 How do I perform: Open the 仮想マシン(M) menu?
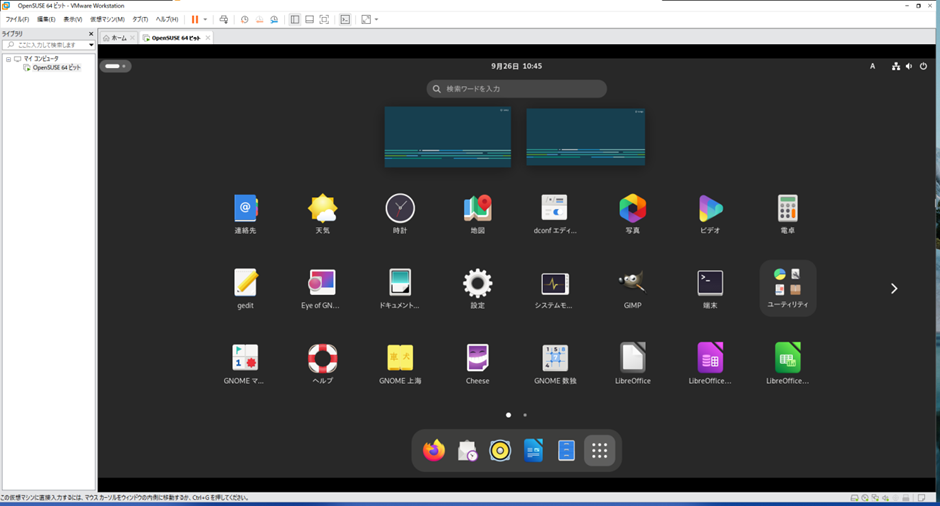107,19
